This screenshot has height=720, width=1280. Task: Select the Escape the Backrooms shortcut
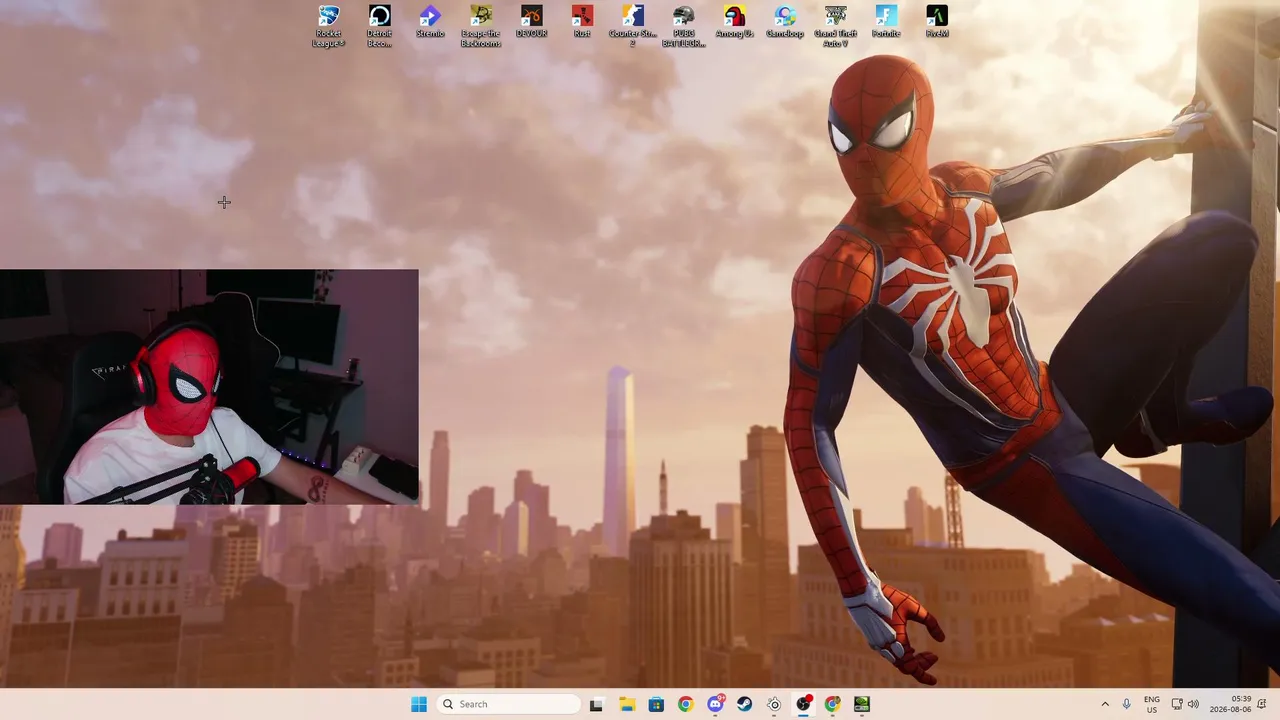click(481, 26)
